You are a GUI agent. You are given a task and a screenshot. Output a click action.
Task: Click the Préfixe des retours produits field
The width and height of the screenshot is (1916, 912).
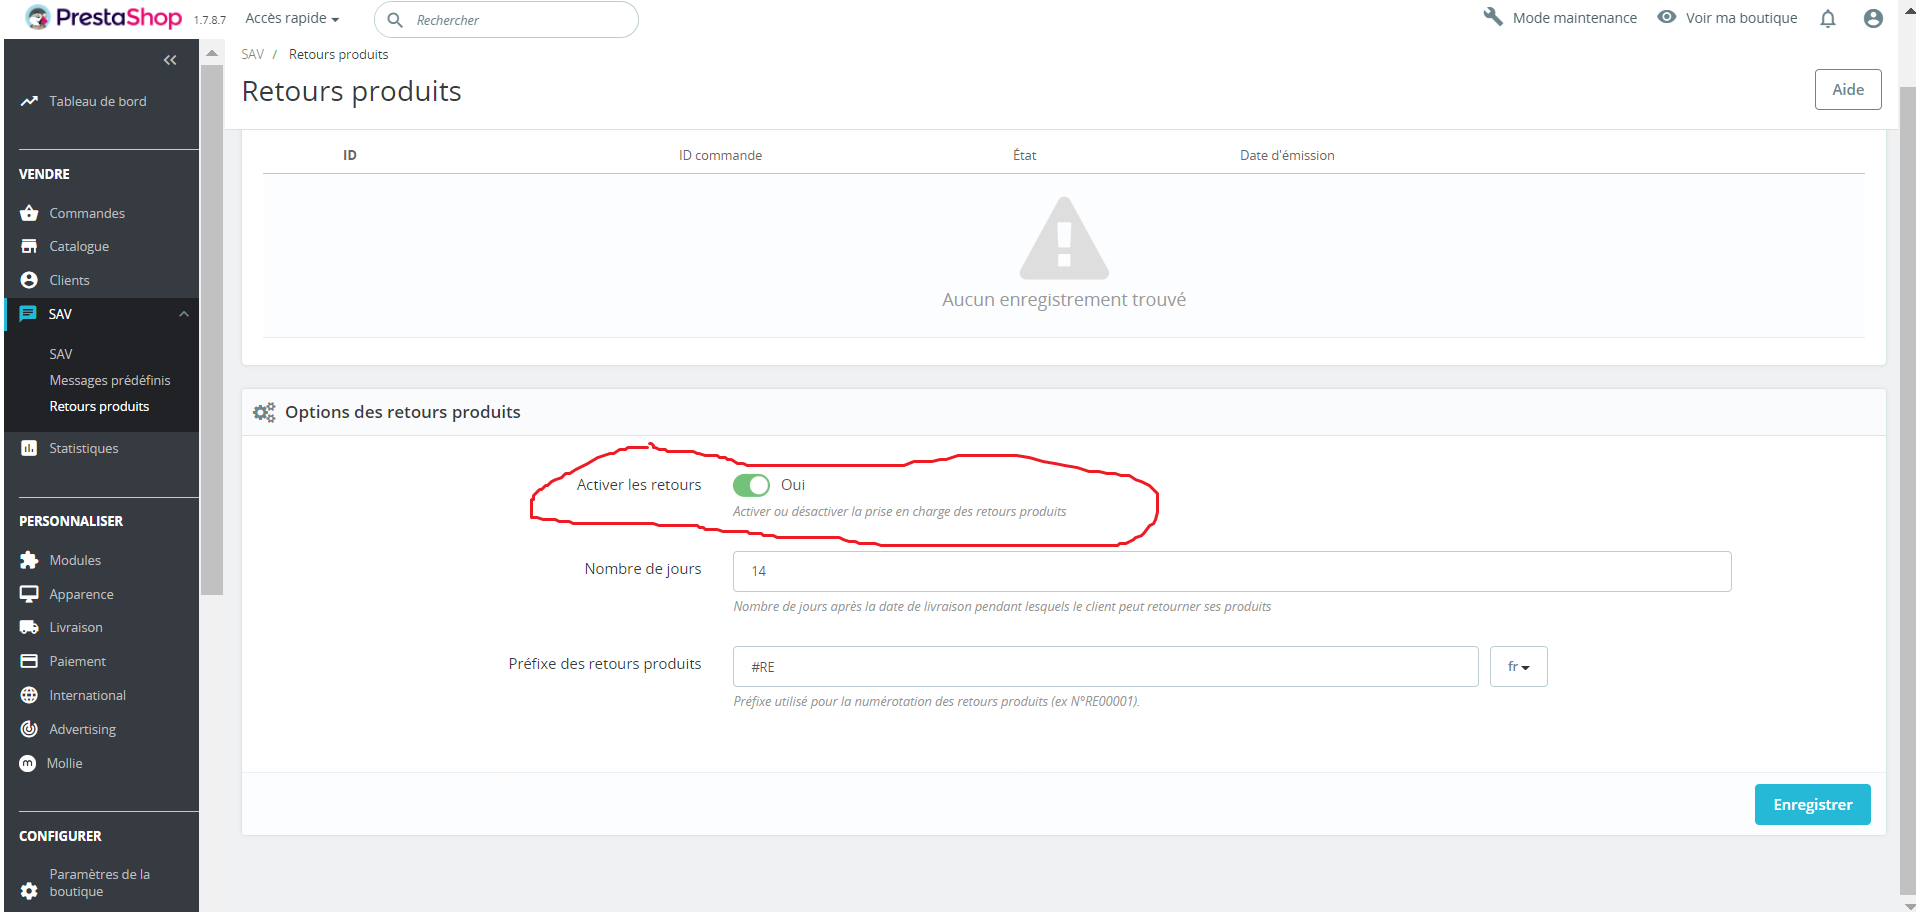1105,666
